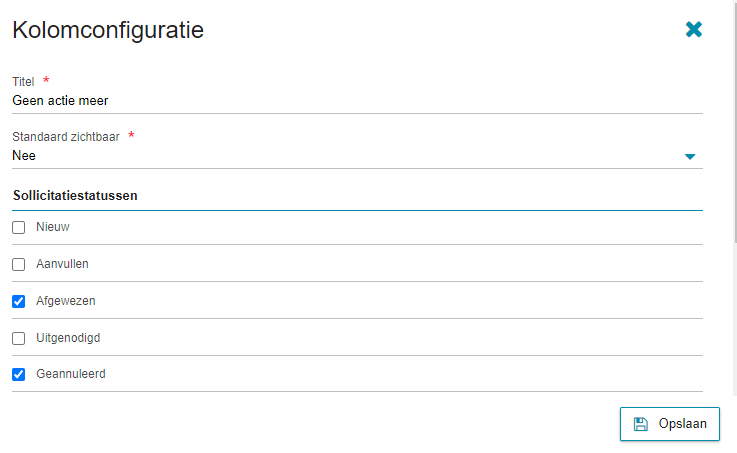The width and height of the screenshot is (737, 453).
Task: Focus the Titel field 'Geen actie meer'
Action: tap(357, 101)
